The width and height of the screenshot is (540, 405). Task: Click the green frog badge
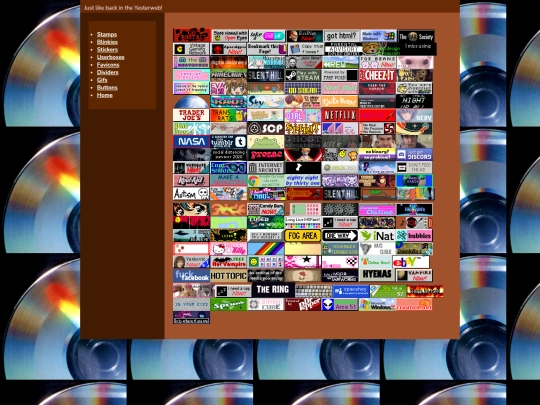pyautogui.click(x=266, y=142)
